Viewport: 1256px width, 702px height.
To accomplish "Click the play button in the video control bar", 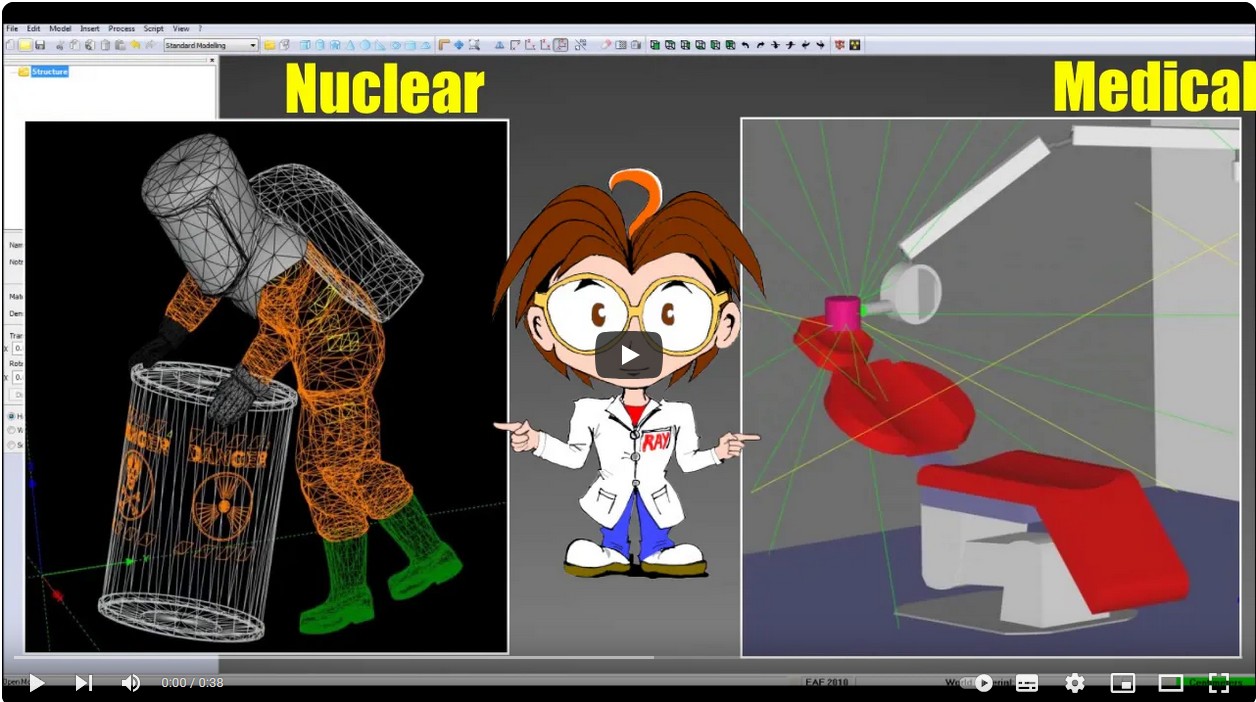I will pyautogui.click(x=37, y=683).
